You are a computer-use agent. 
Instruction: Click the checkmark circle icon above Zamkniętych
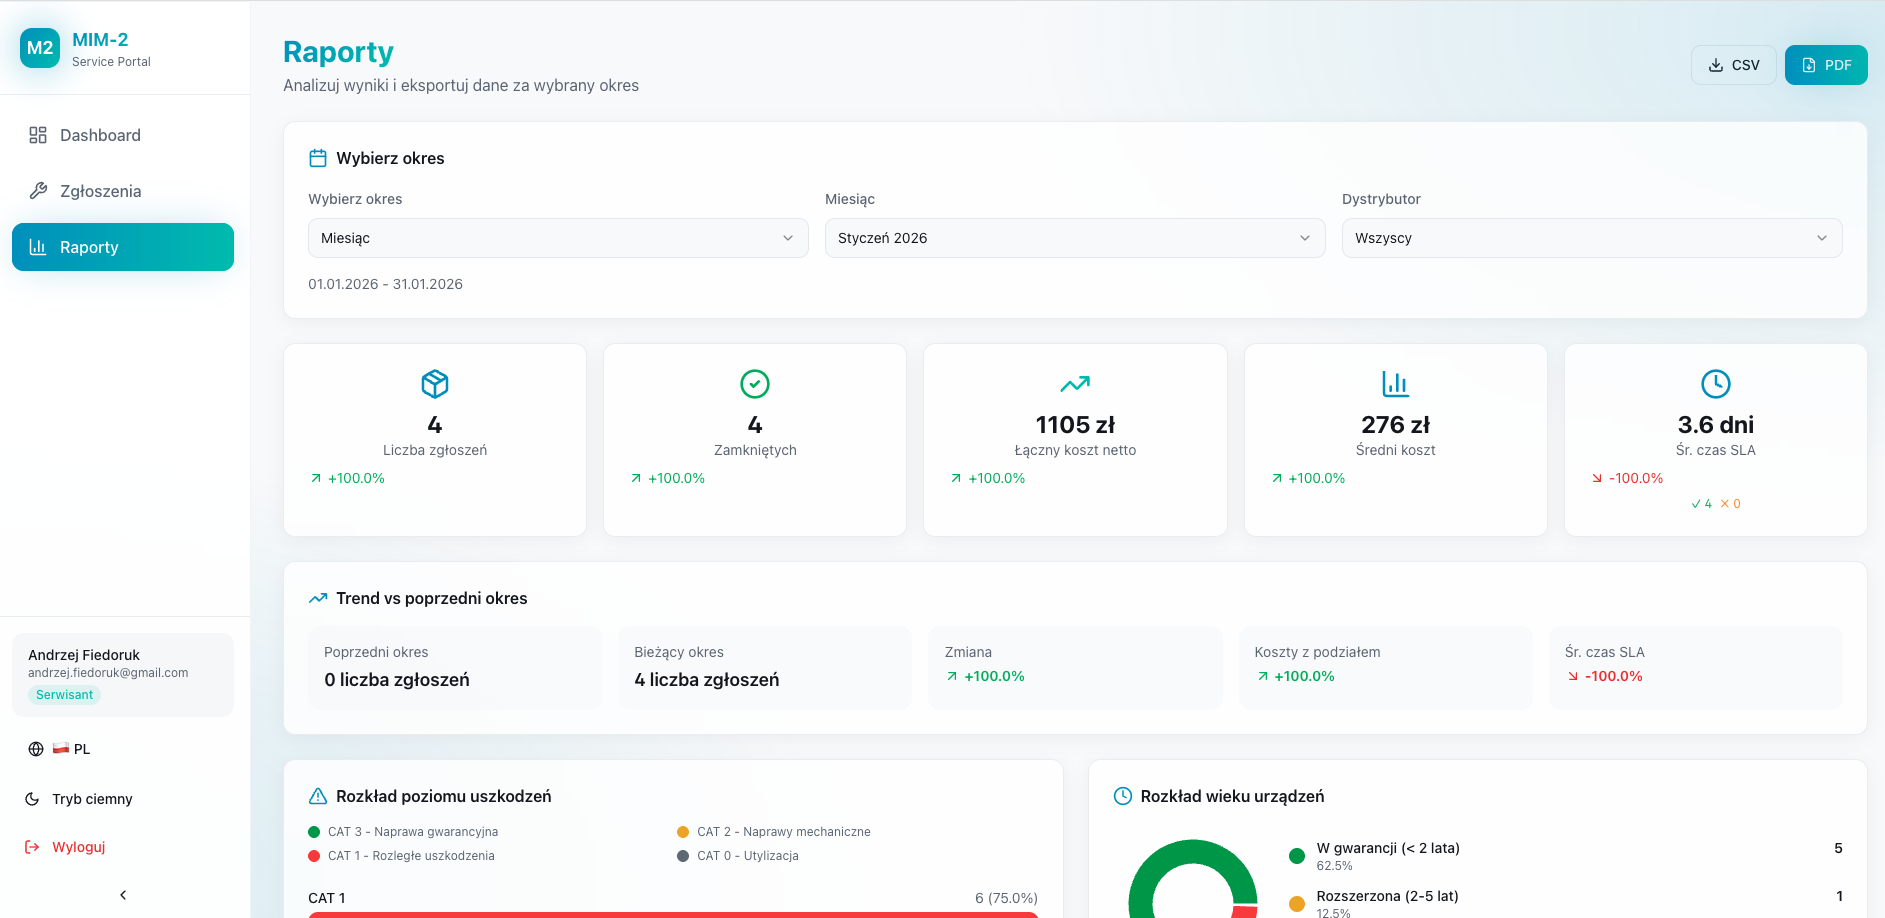click(x=755, y=384)
